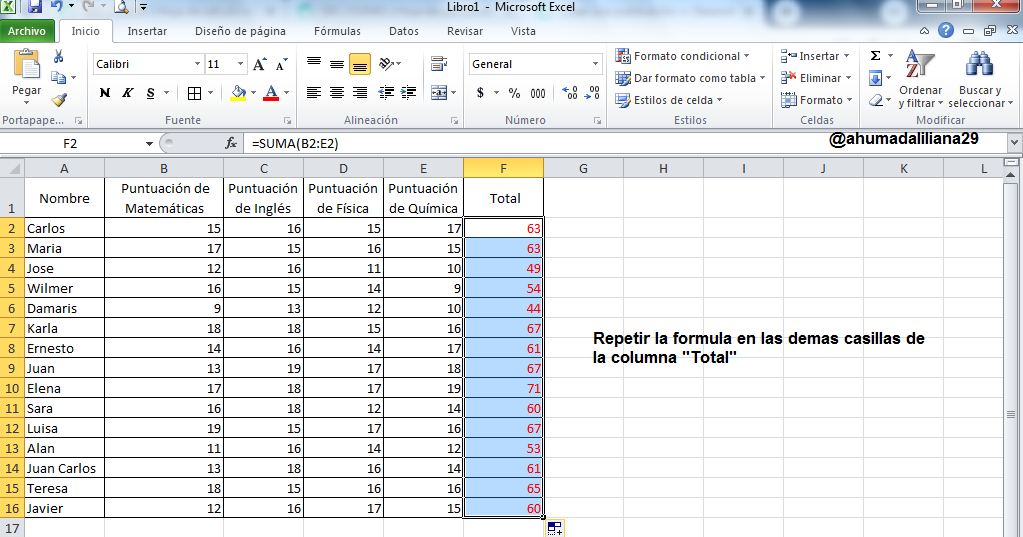1023x537 pixels.
Task: Switch to the Vista tab
Action: [523, 31]
